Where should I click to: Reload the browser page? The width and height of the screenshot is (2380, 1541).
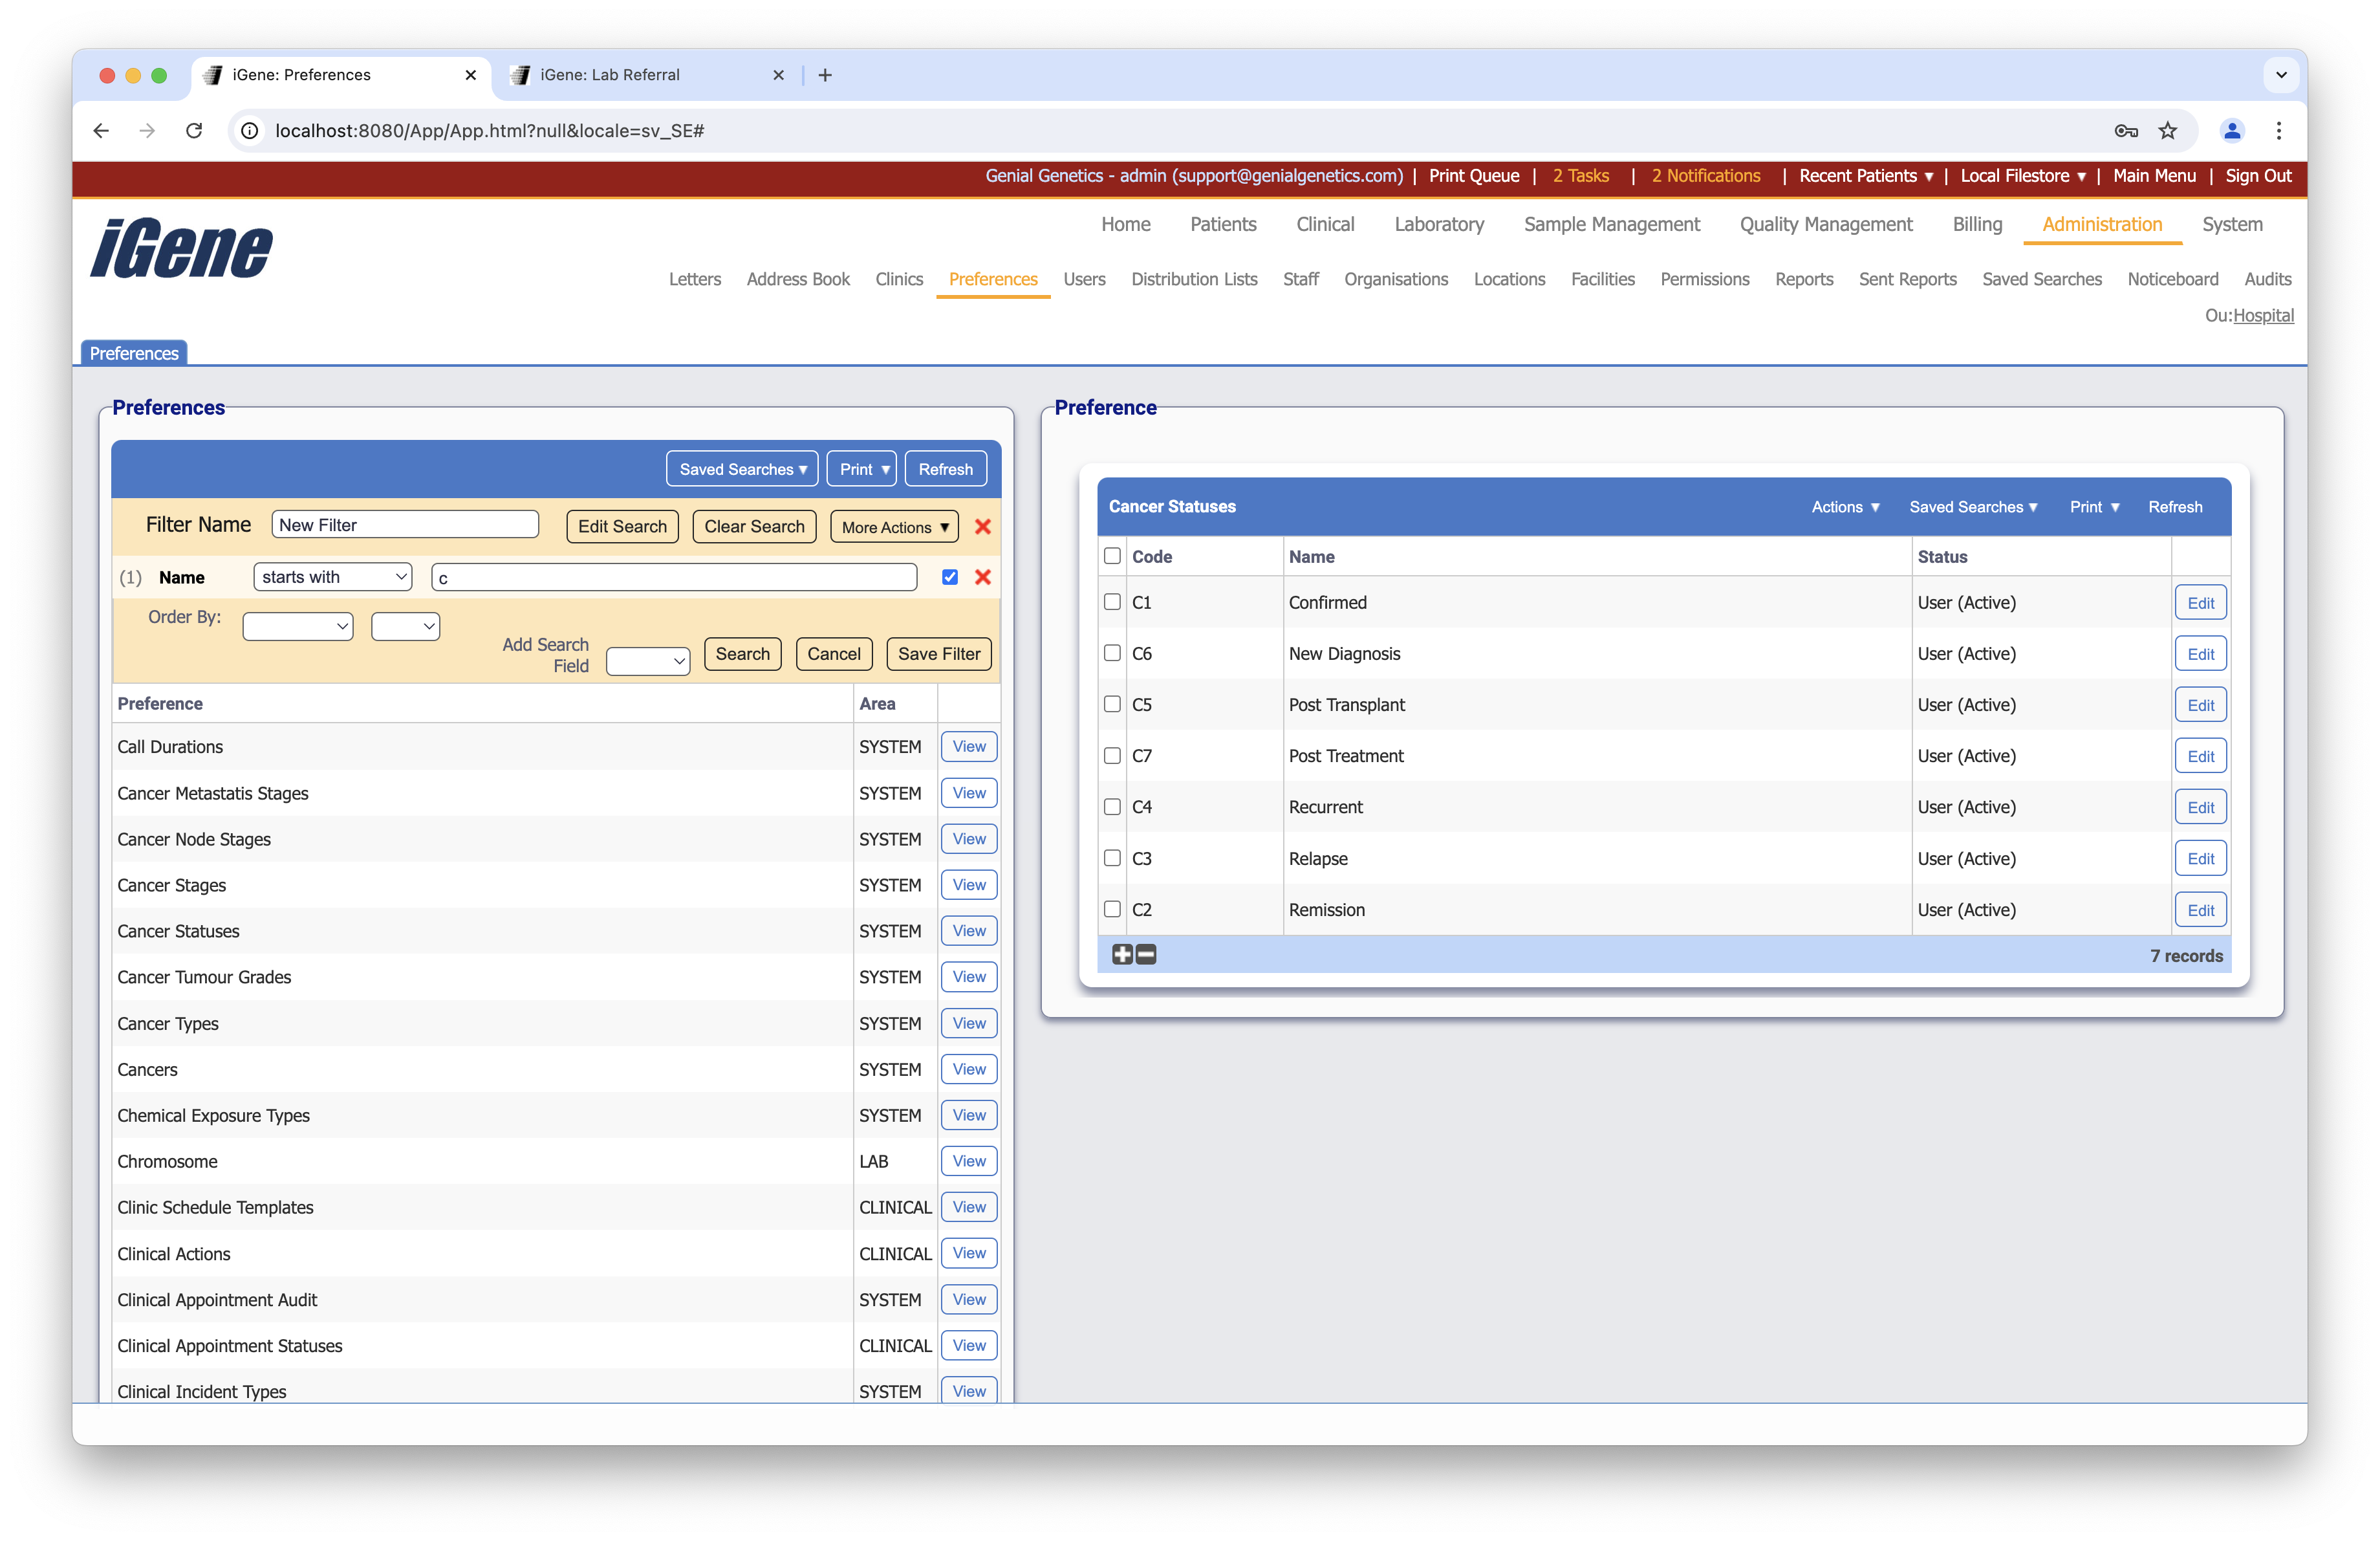click(194, 131)
